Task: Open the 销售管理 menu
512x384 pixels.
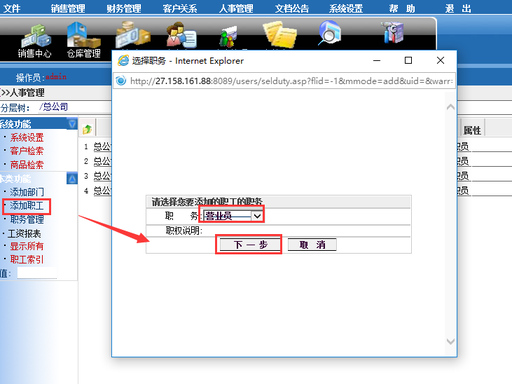Action: coord(68,8)
